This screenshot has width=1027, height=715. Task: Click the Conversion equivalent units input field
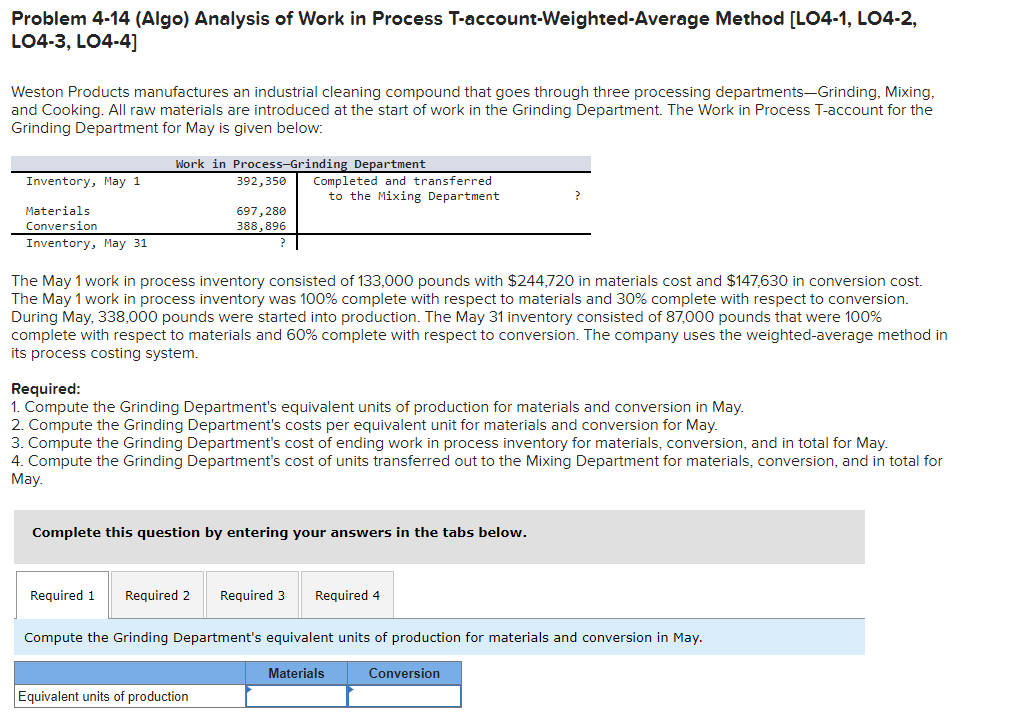(405, 695)
